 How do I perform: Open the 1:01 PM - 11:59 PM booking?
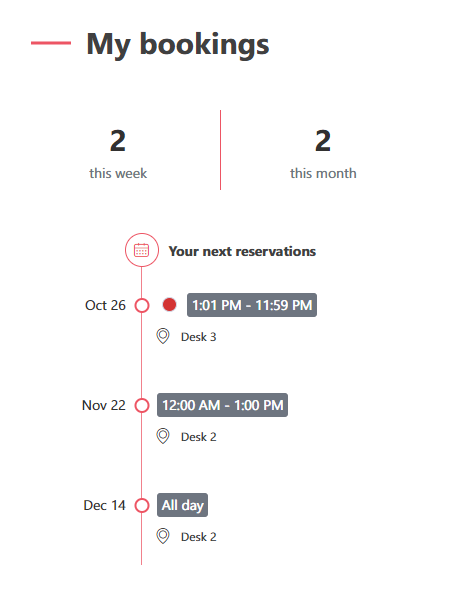pyautogui.click(x=252, y=305)
